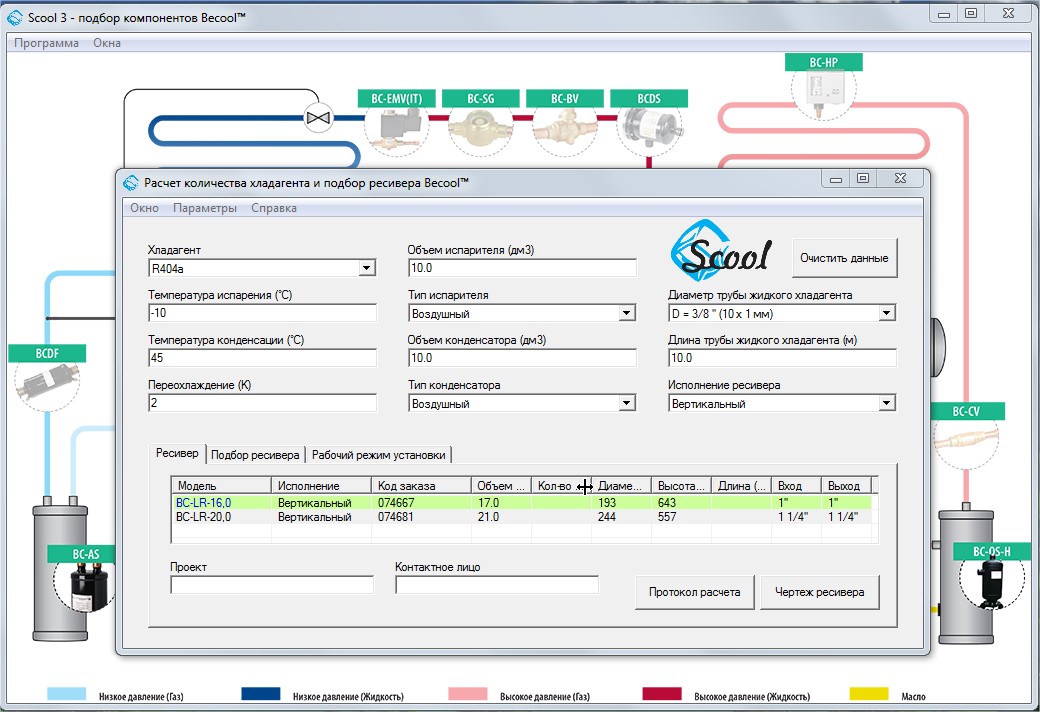Image resolution: width=1040 pixels, height=712 pixels.
Task: Minimize the receiver calculation dialog
Action: tap(836, 178)
